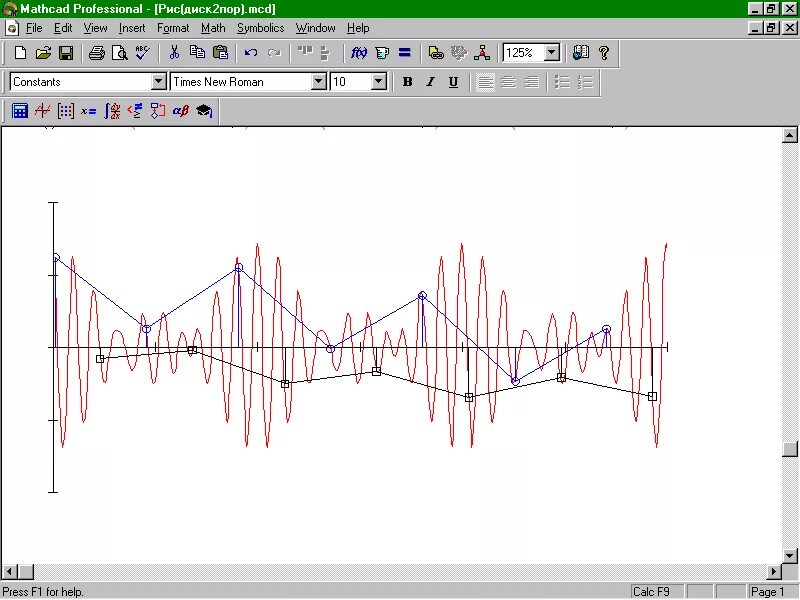The image size is (800, 600).
Task: Open the Math menu
Action: click(213, 28)
